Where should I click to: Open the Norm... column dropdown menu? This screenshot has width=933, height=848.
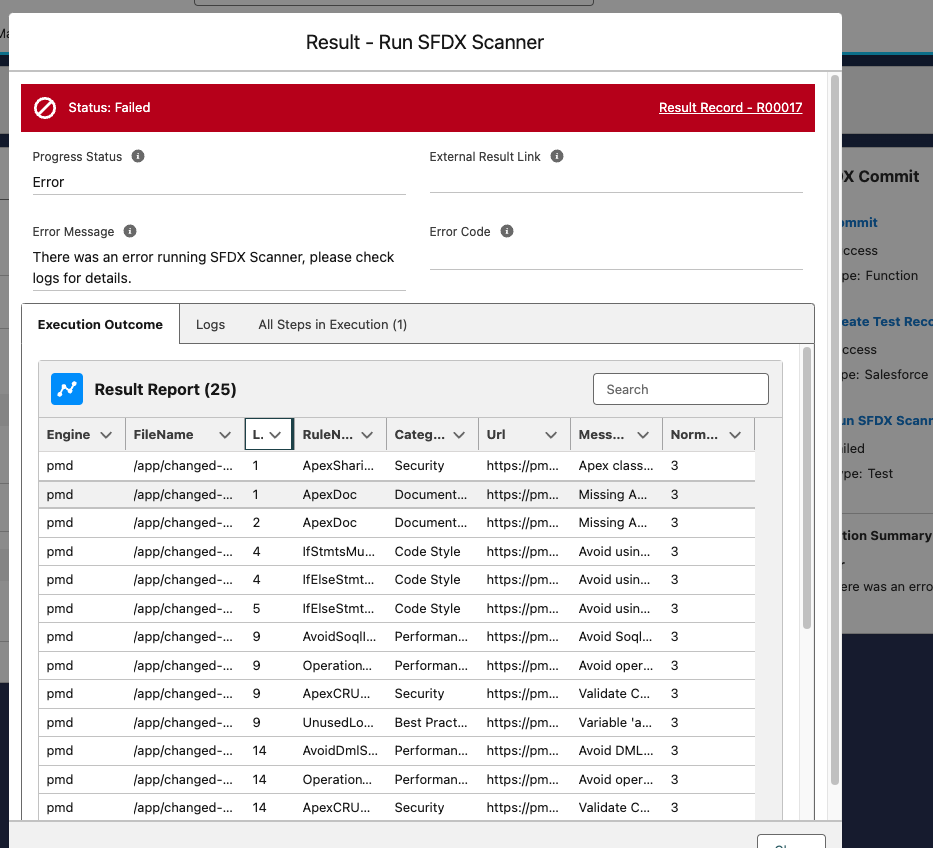click(735, 435)
